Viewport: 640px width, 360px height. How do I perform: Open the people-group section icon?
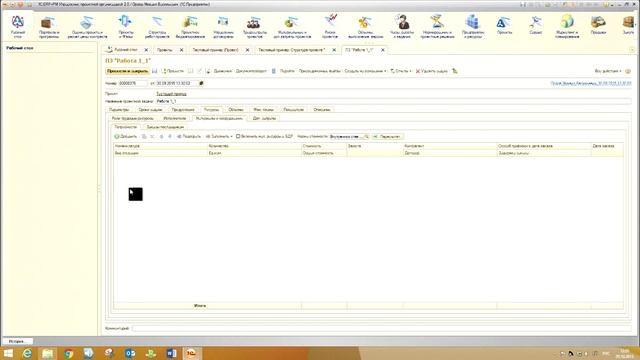click(254, 27)
